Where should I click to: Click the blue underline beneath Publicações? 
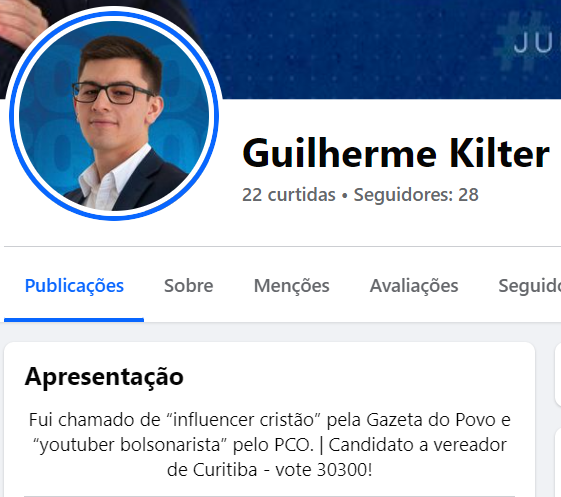(74, 320)
